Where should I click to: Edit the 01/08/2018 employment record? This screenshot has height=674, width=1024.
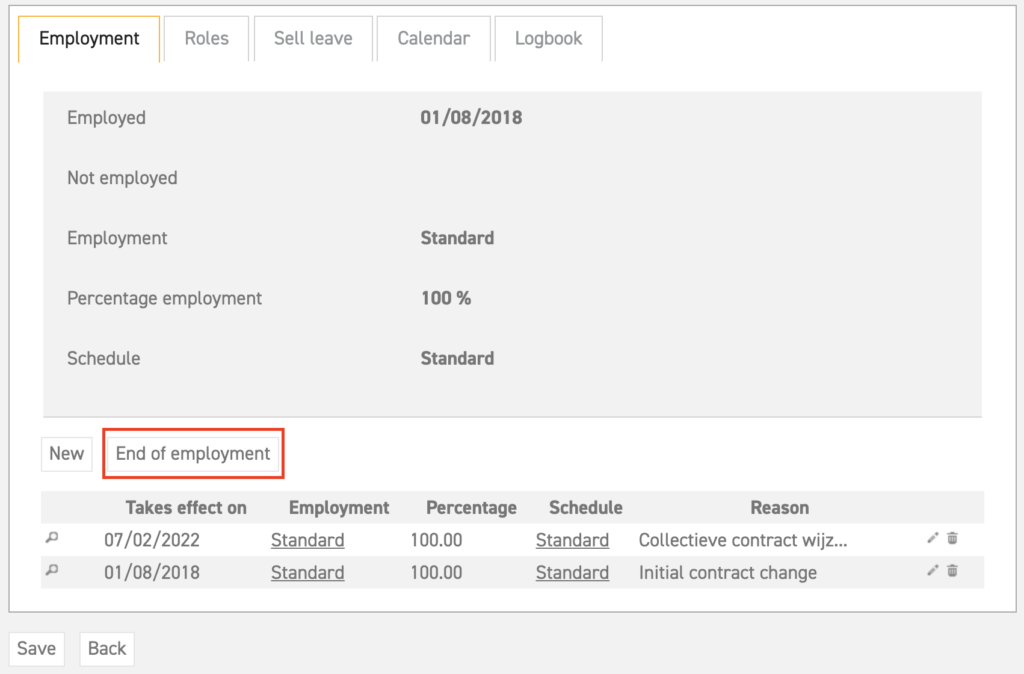pos(931,571)
